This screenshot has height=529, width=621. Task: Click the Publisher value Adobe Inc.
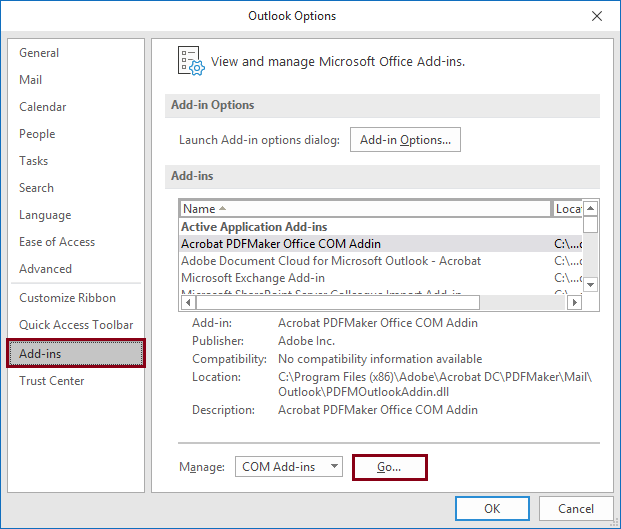pos(307,341)
